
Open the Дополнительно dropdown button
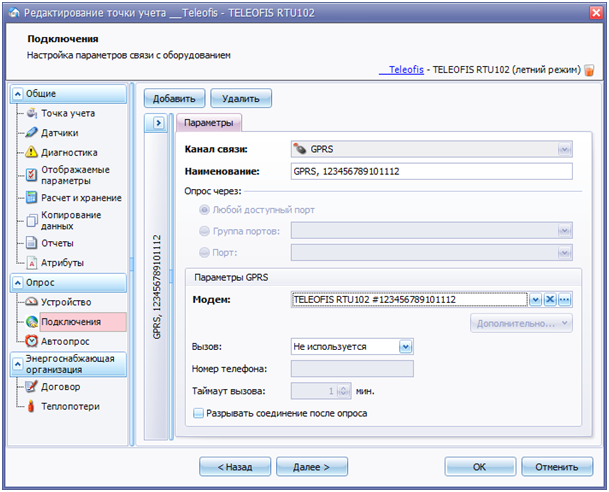click(x=522, y=323)
